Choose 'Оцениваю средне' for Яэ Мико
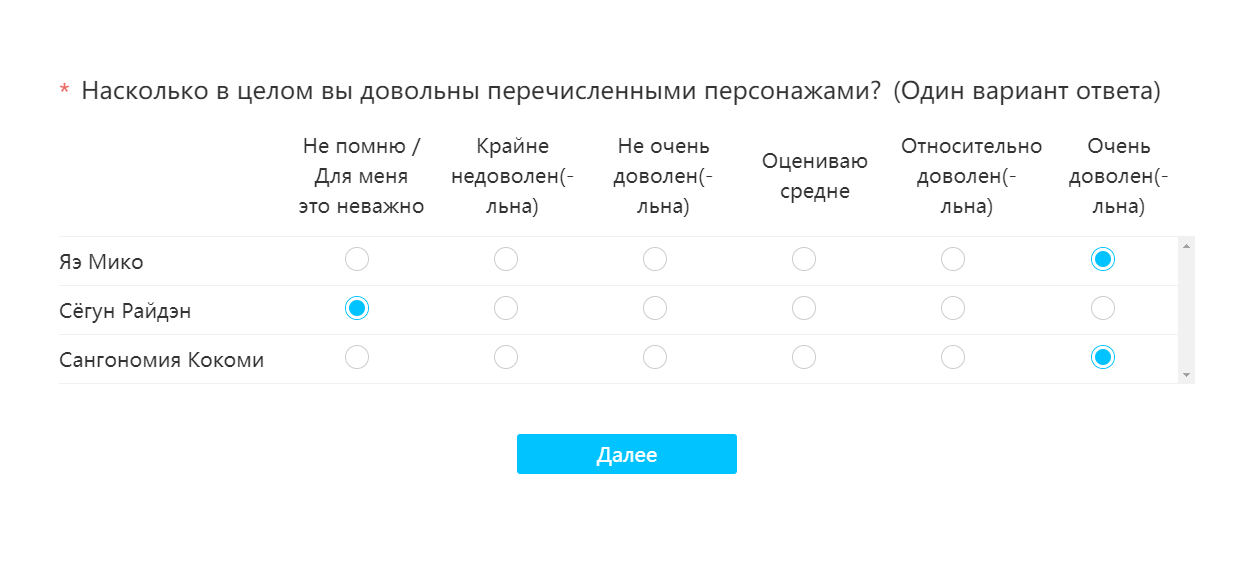1253x571 pixels. 804,260
